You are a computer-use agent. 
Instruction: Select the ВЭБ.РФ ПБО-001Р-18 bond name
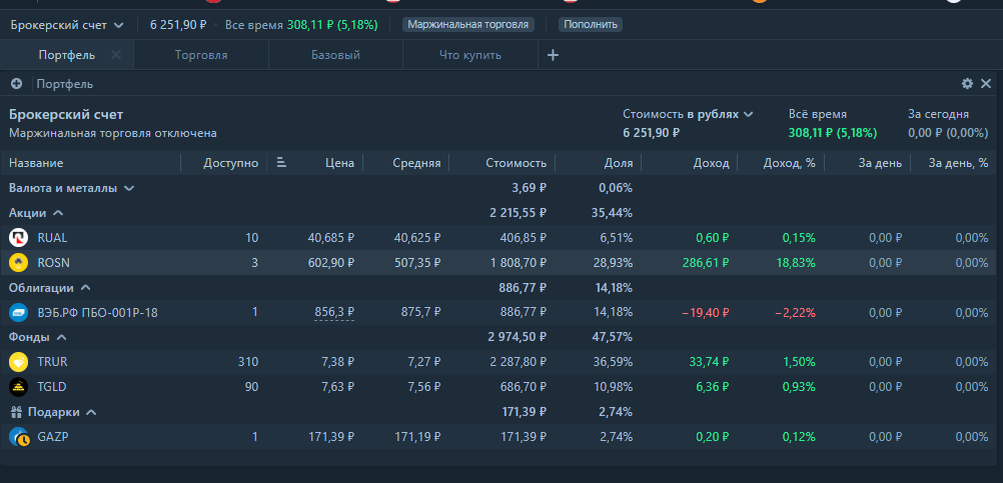[97, 313]
